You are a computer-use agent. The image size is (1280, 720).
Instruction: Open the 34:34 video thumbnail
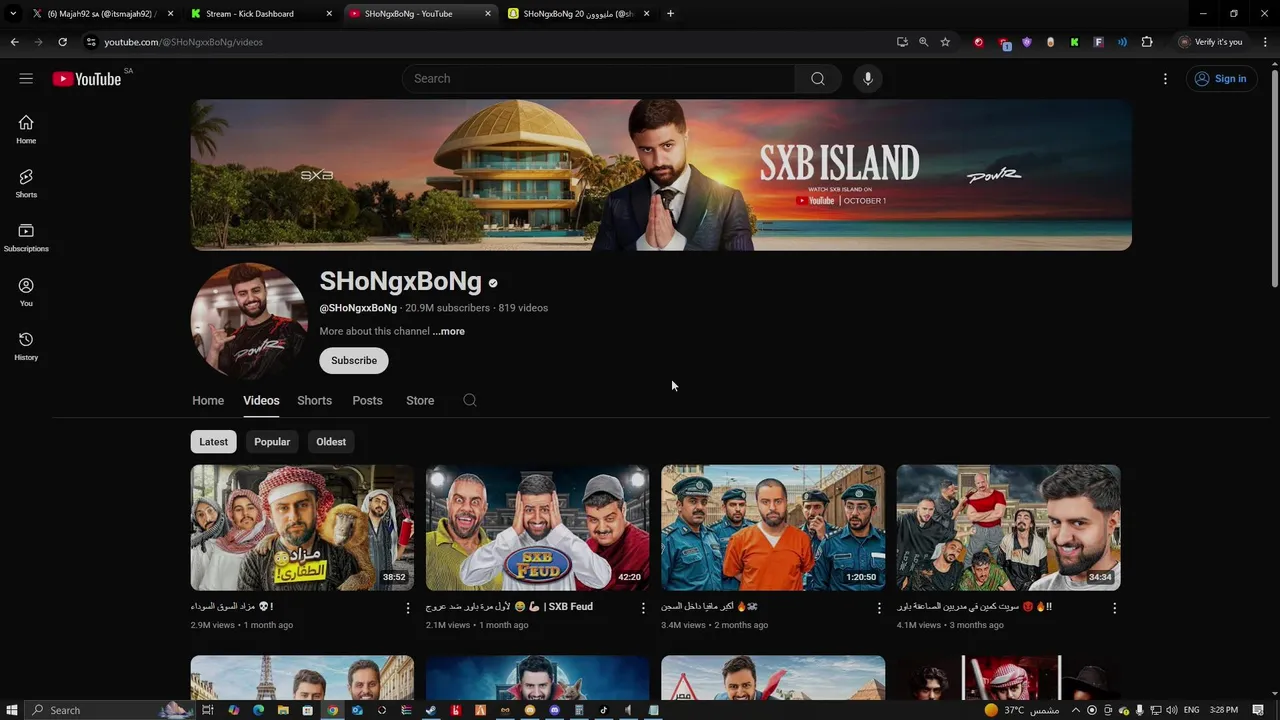(x=1008, y=527)
